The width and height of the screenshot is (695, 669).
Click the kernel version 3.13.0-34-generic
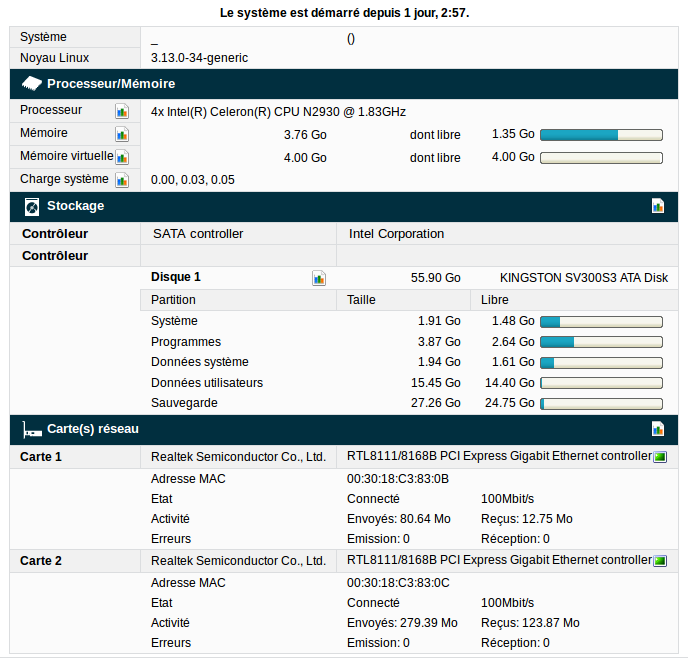pyautogui.click(x=201, y=58)
